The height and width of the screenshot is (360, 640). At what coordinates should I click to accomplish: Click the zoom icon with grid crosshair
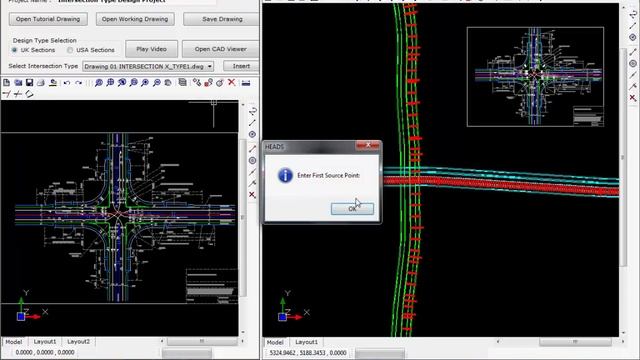(110, 83)
